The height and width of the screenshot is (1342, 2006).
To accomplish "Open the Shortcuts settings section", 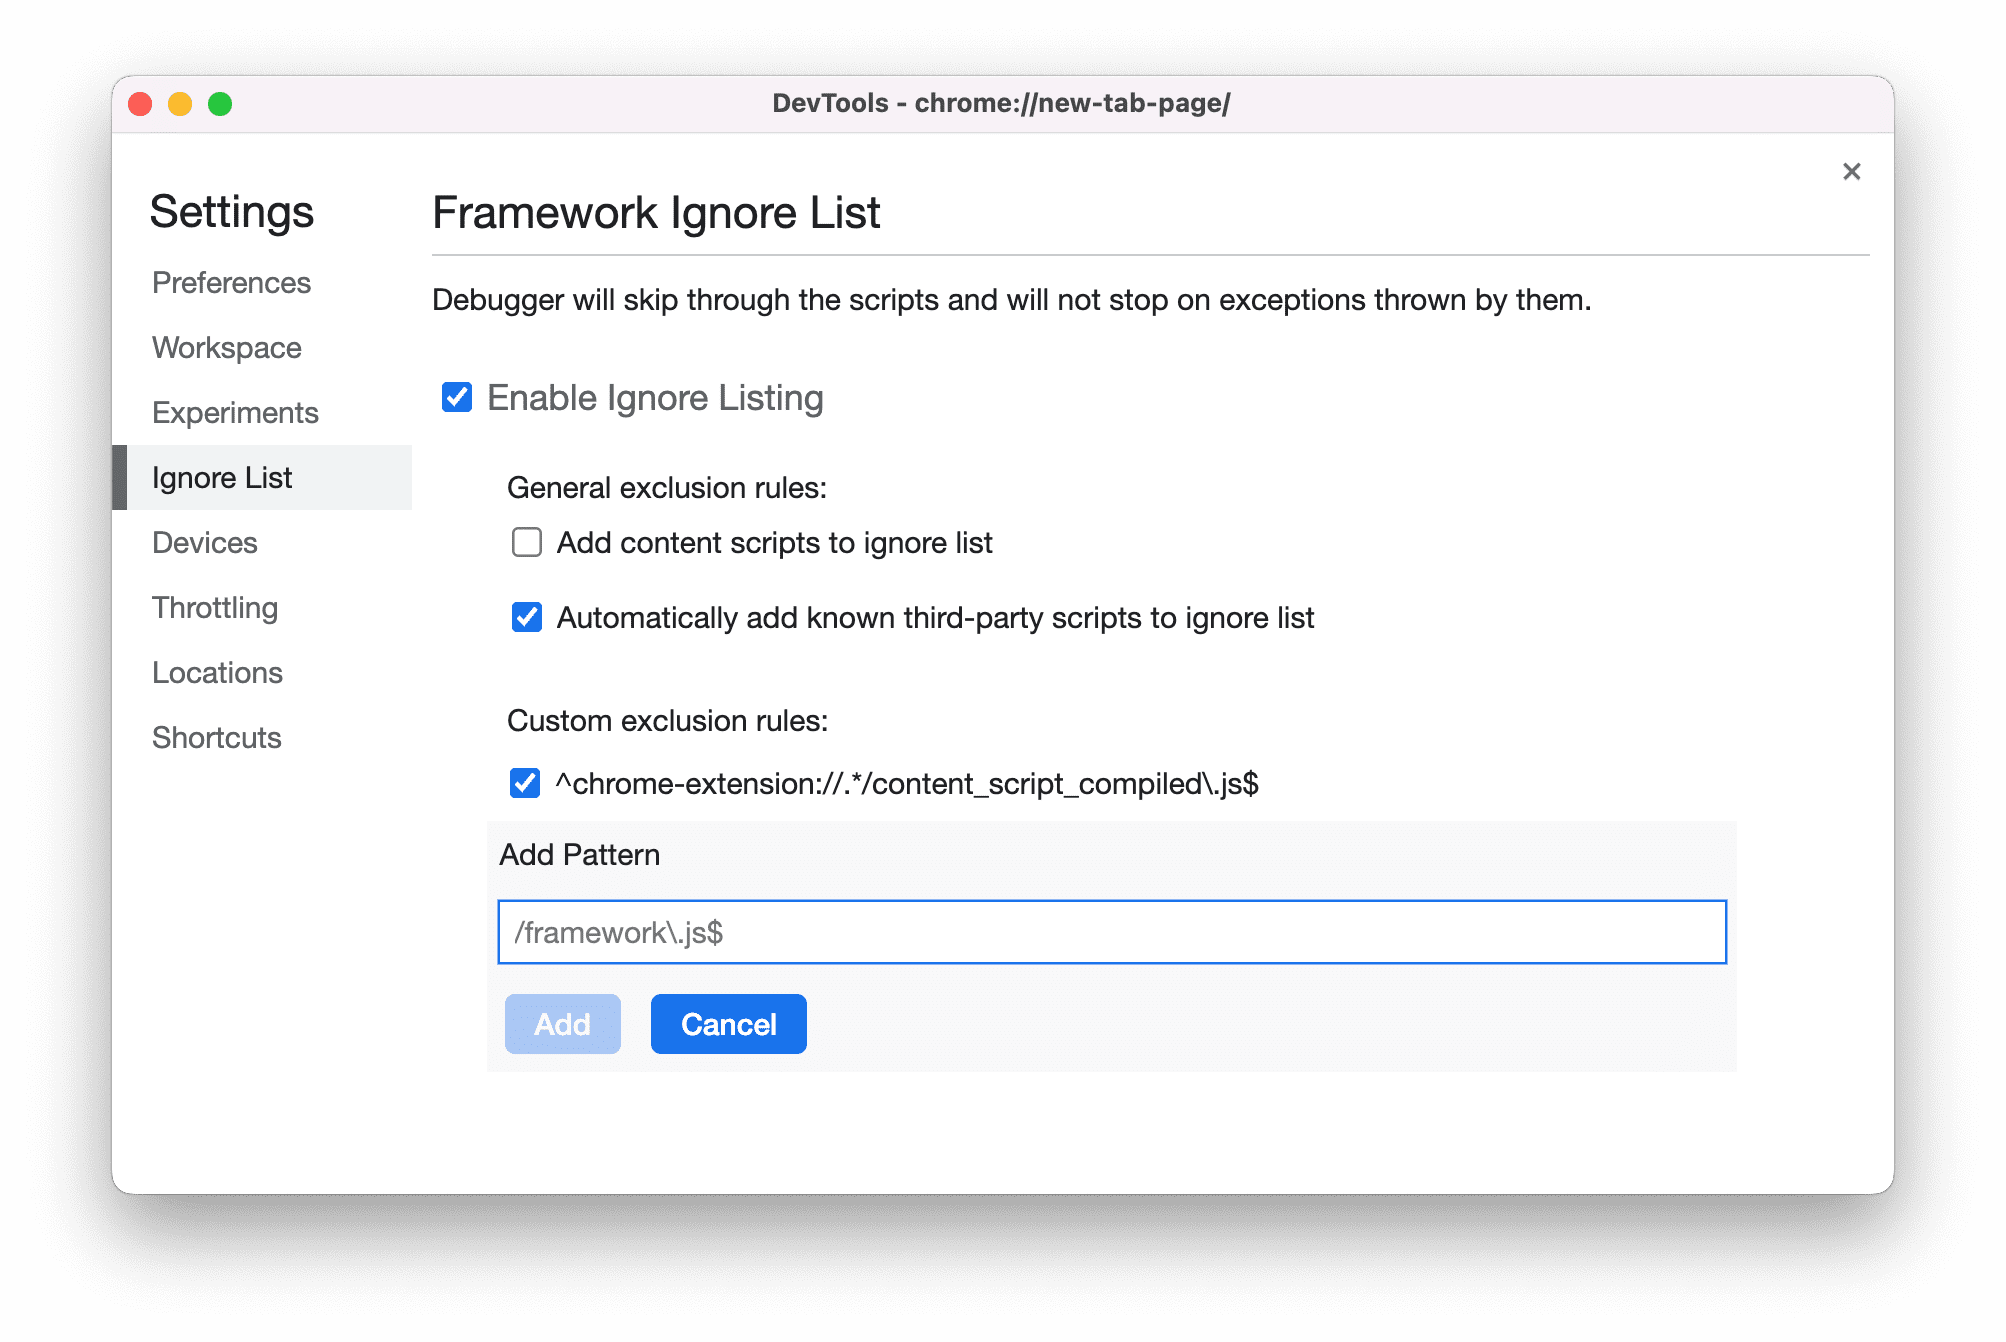I will (214, 735).
